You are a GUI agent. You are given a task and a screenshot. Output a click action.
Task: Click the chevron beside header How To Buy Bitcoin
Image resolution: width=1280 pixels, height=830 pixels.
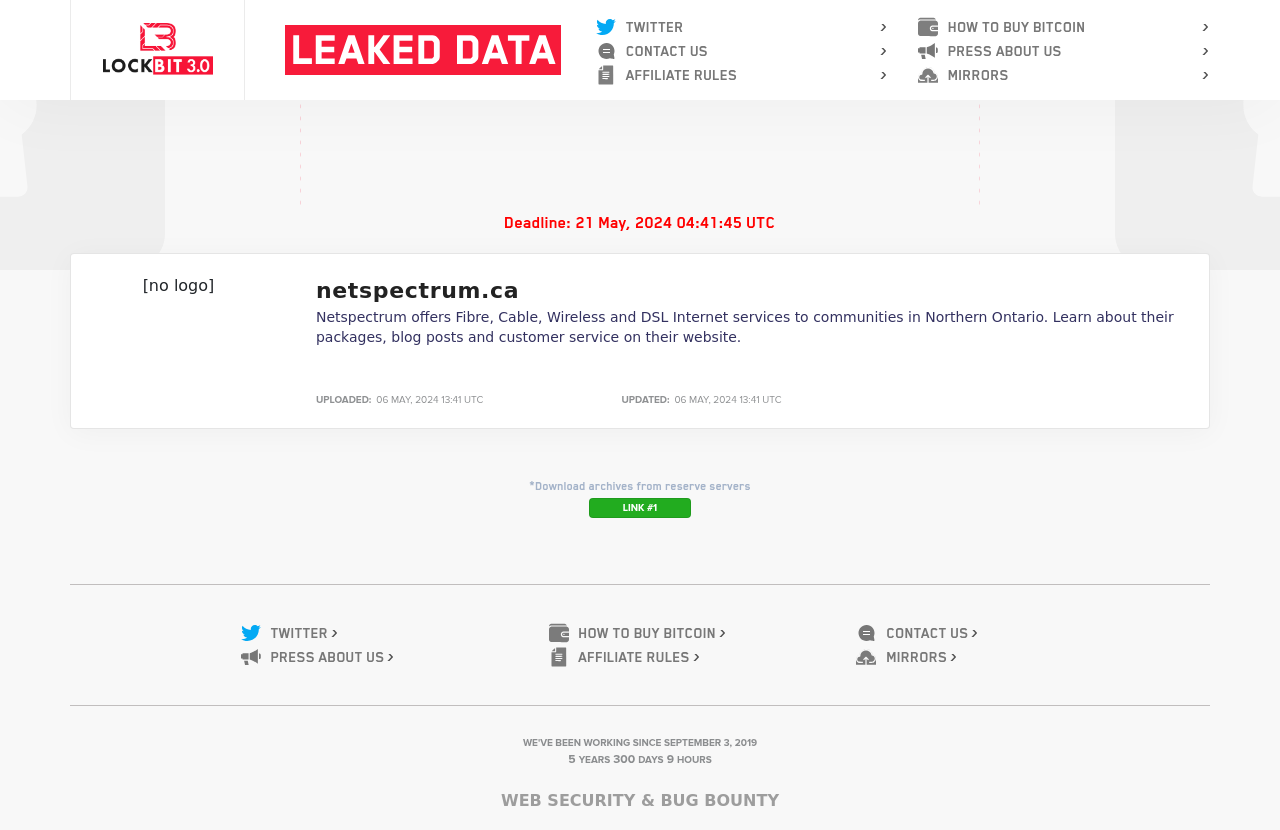click(1206, 27)
